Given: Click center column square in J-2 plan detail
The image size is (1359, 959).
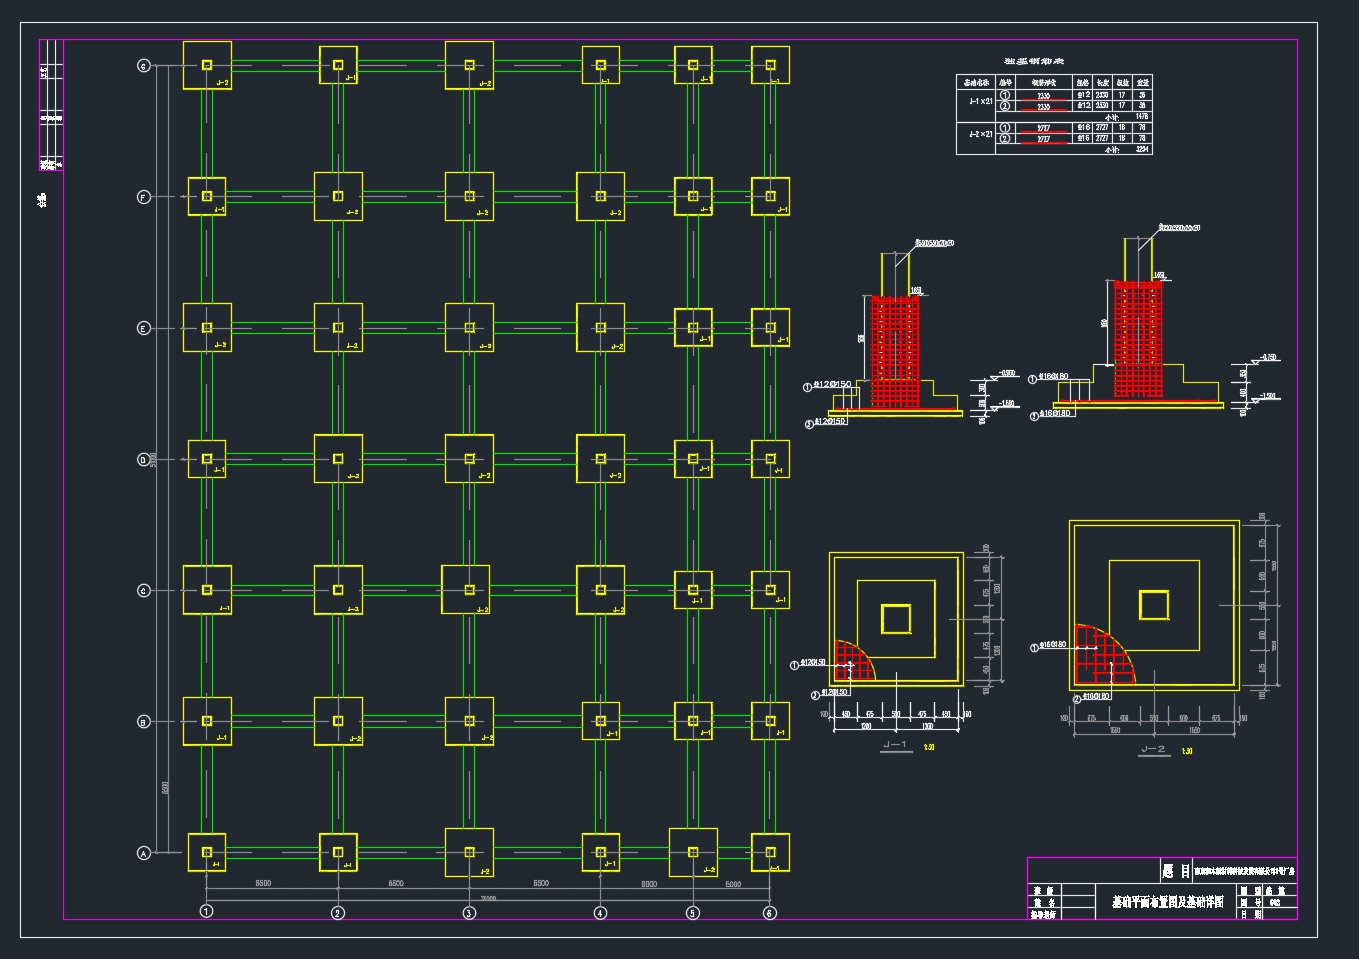Looking at the screenshot, I should coord(1154,605).
